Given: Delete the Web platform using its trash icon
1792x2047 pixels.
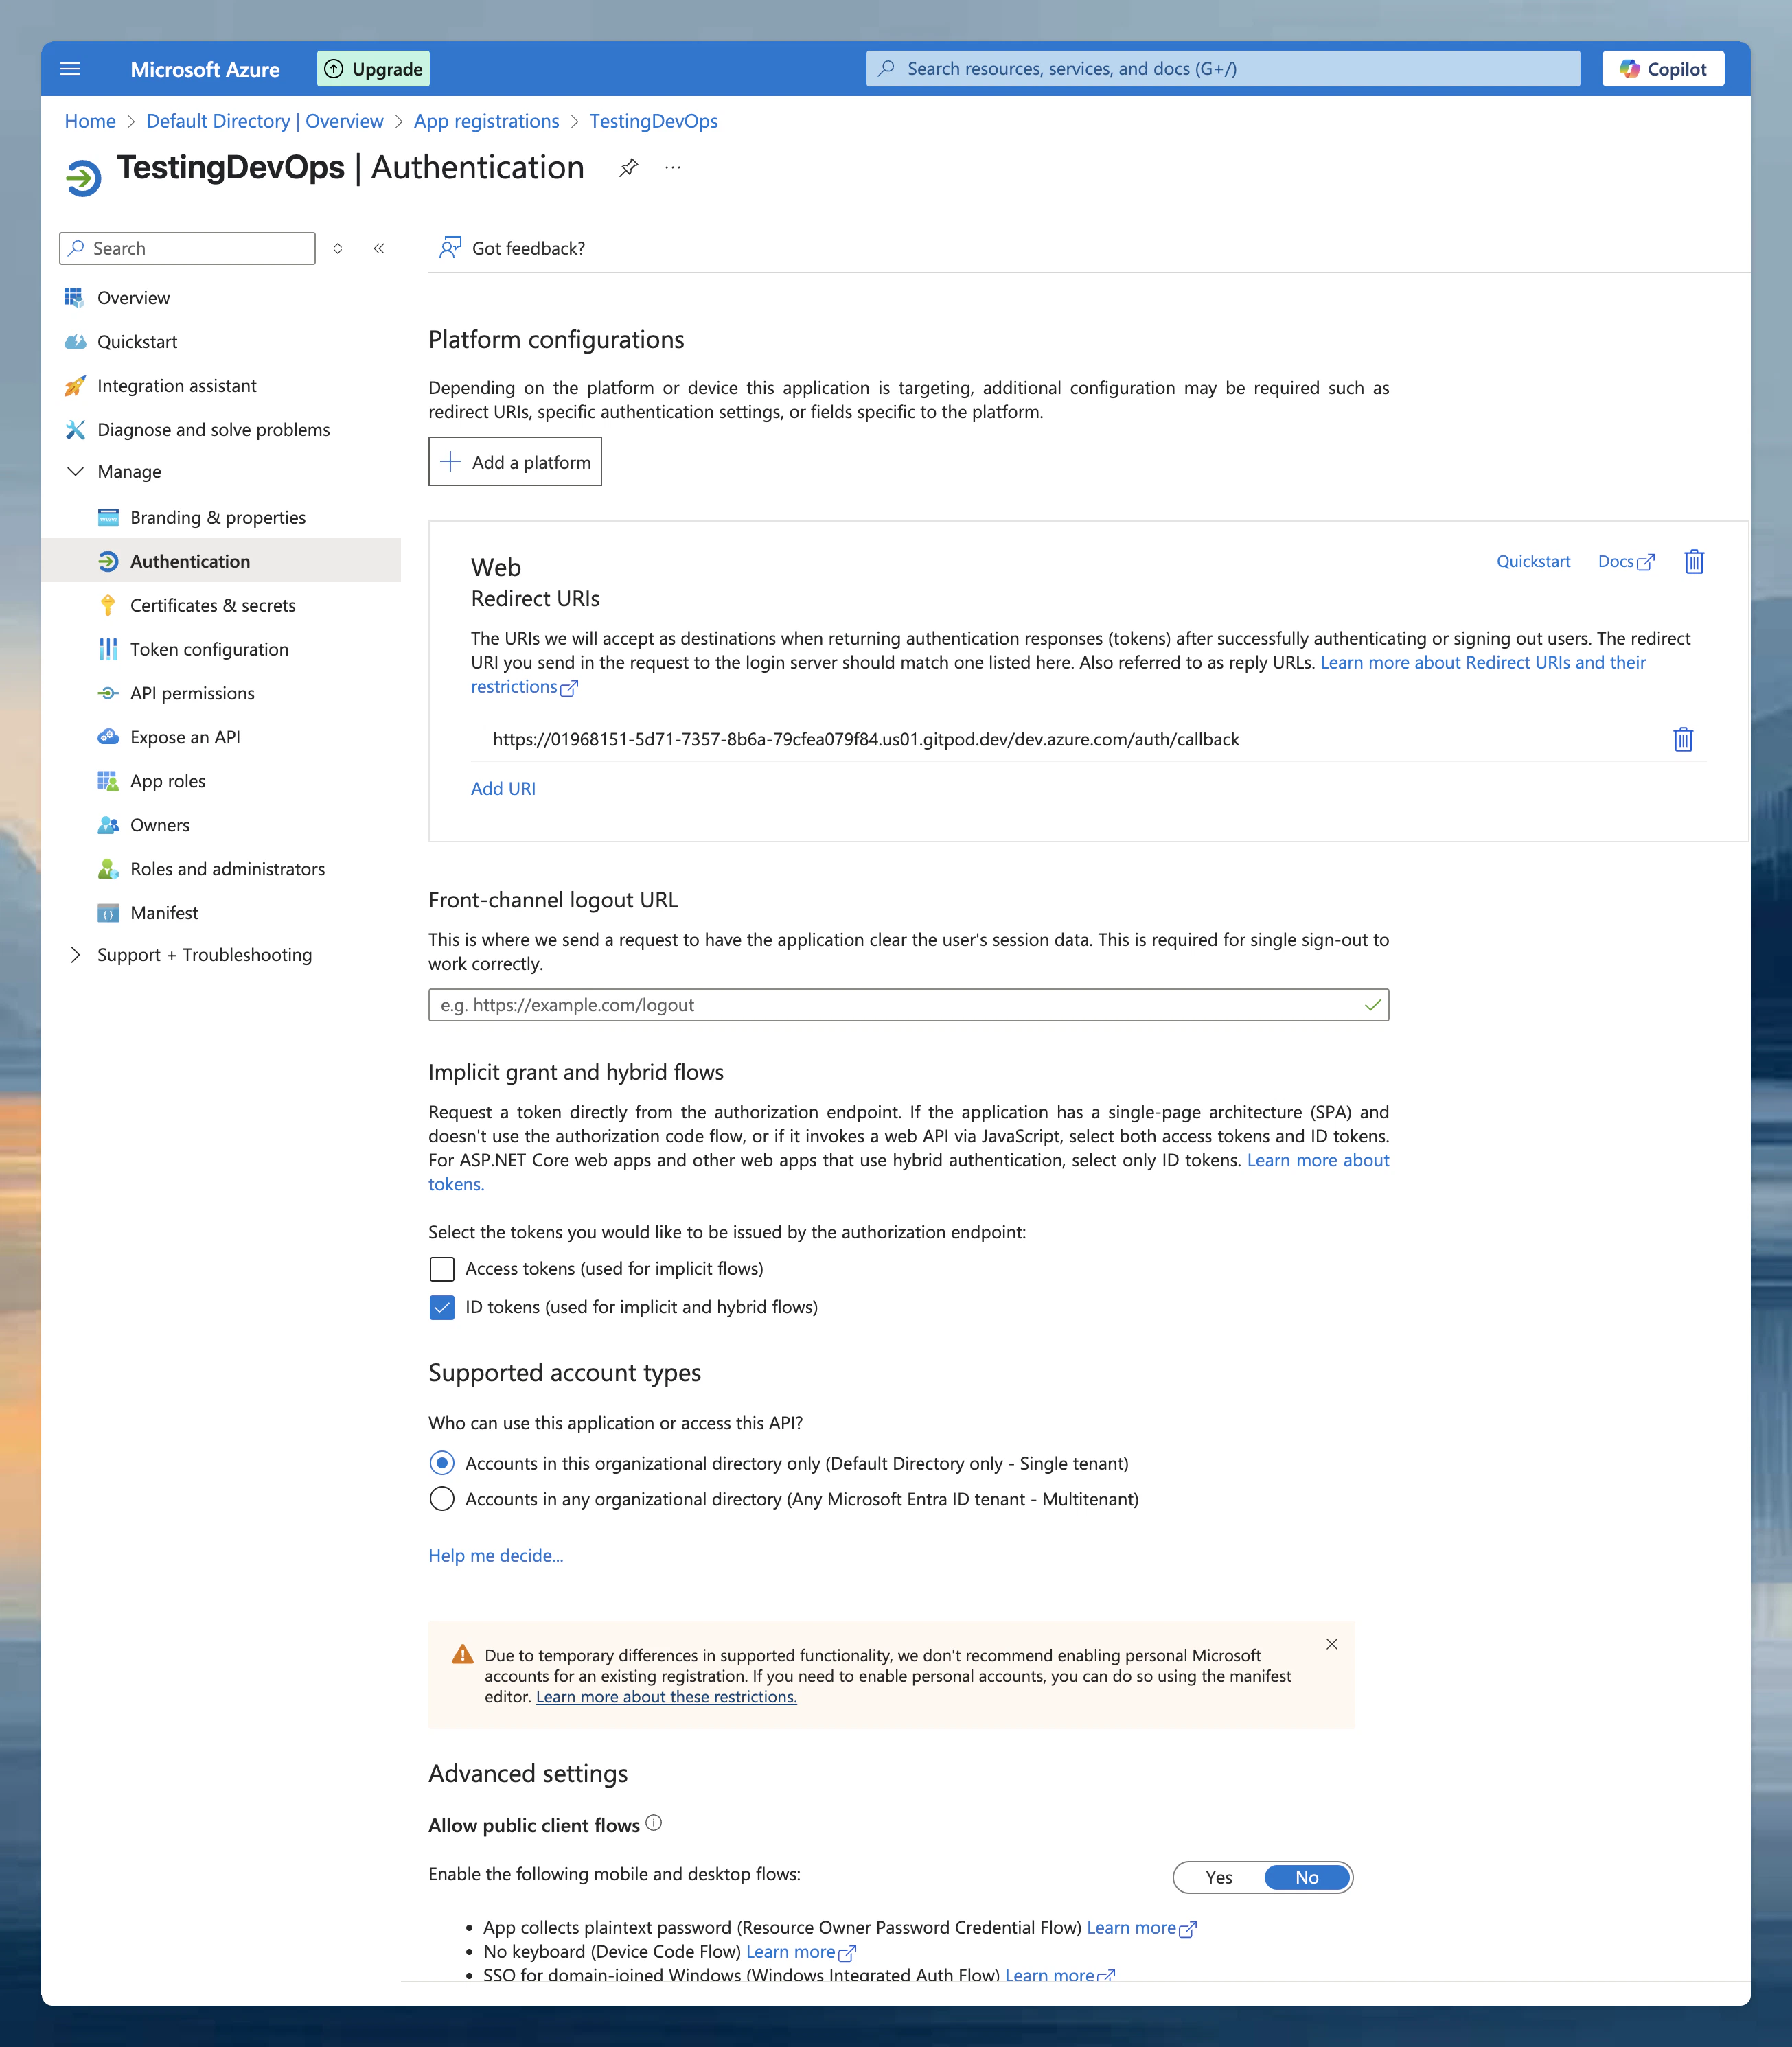Looking at the screenshot, I should (x=1693, y=561).
